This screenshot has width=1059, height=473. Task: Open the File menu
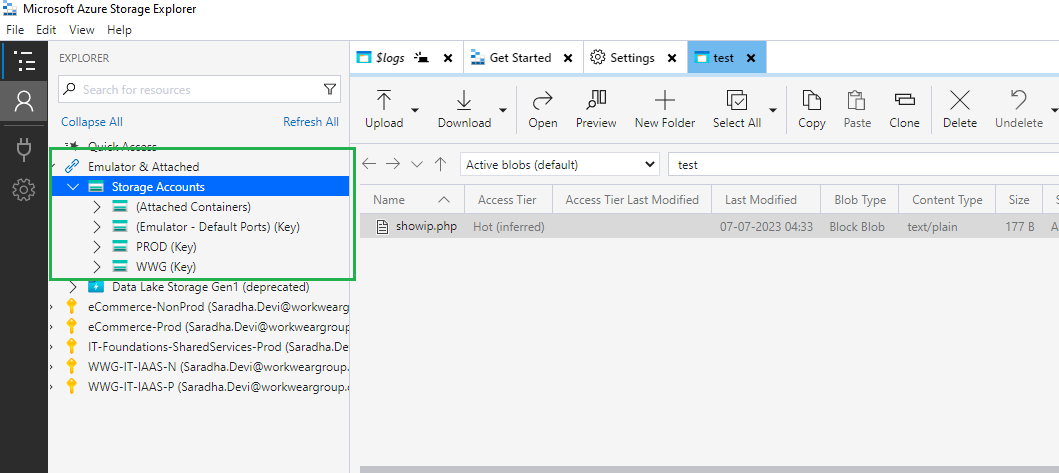(15, 30)
